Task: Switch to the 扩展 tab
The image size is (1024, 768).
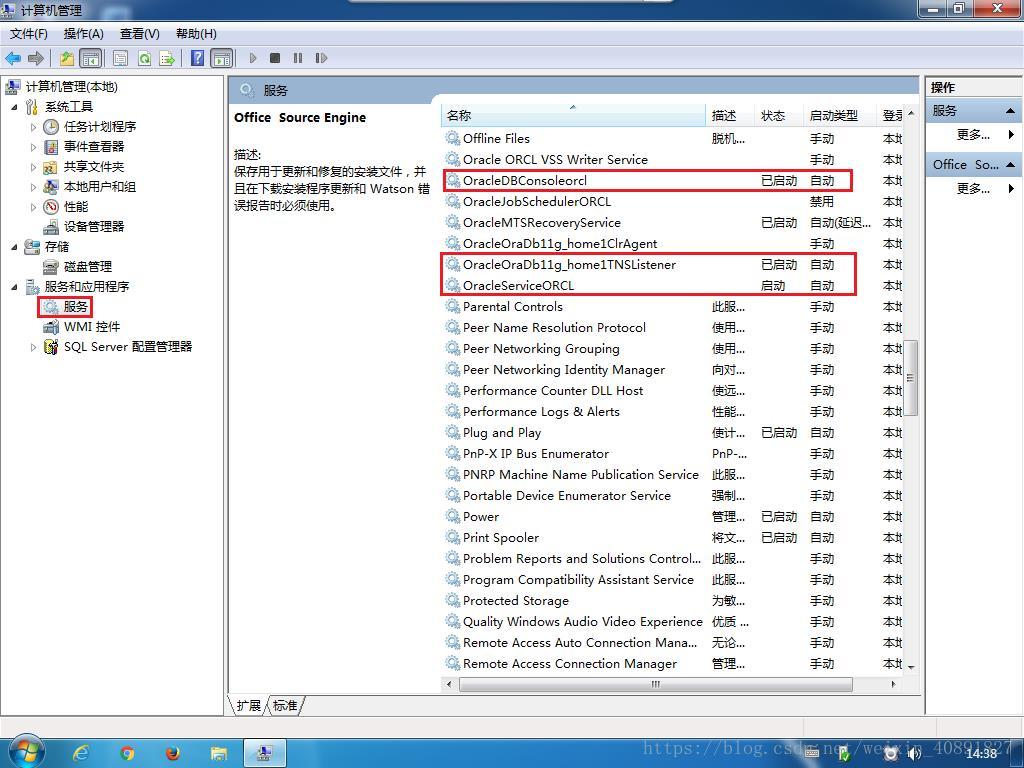Action: (248, 705)
